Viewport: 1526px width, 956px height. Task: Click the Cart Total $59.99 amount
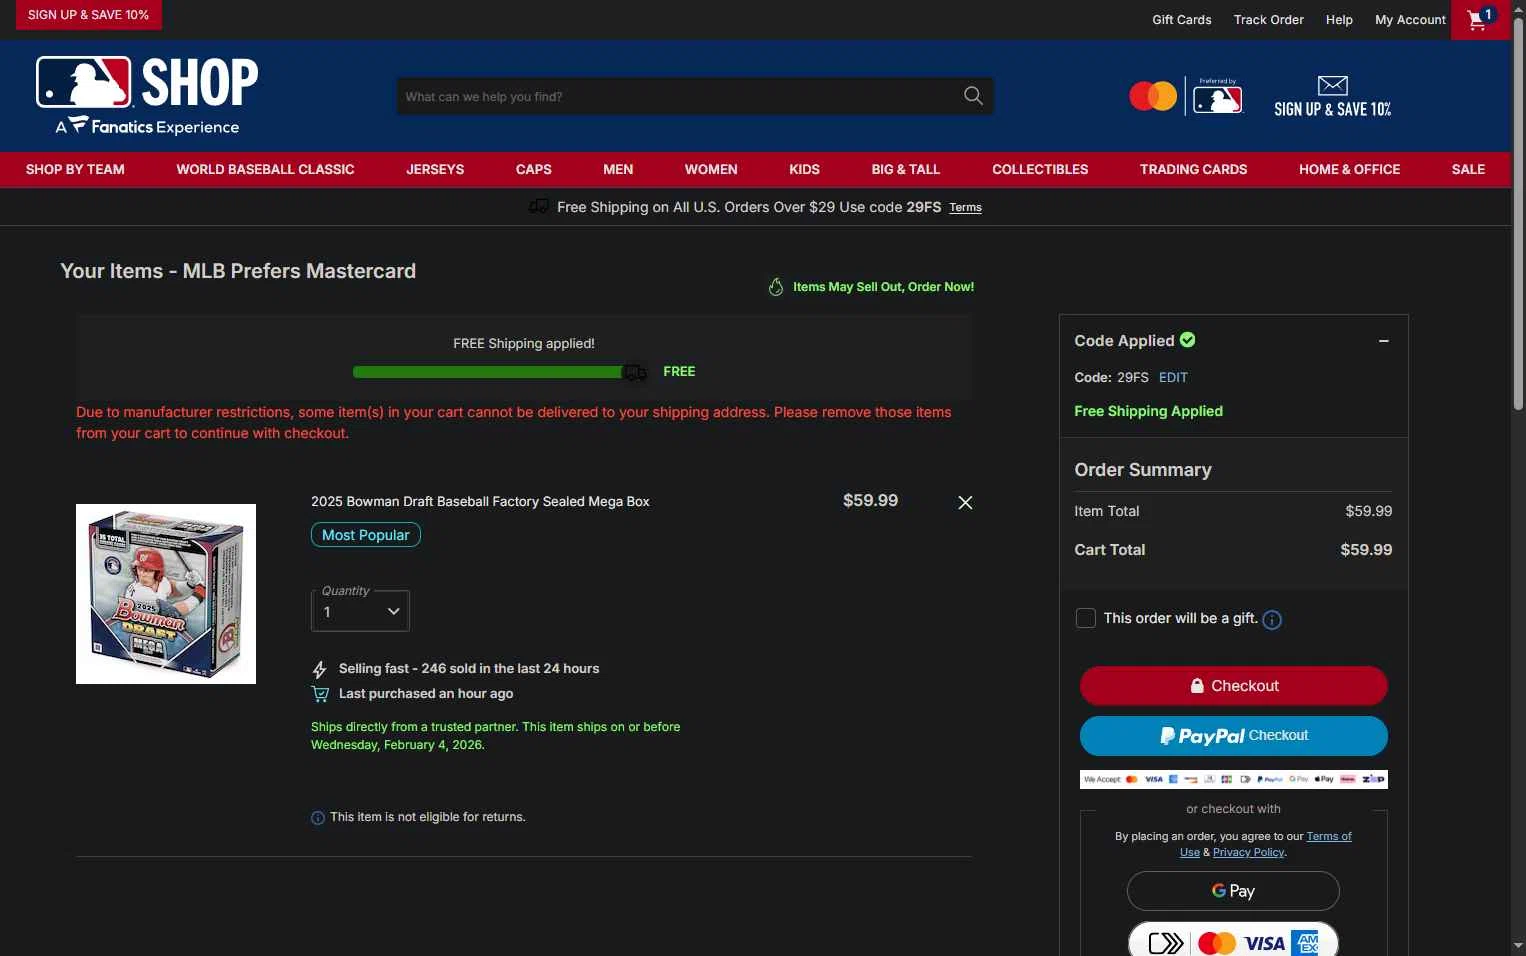[1366, 550]
